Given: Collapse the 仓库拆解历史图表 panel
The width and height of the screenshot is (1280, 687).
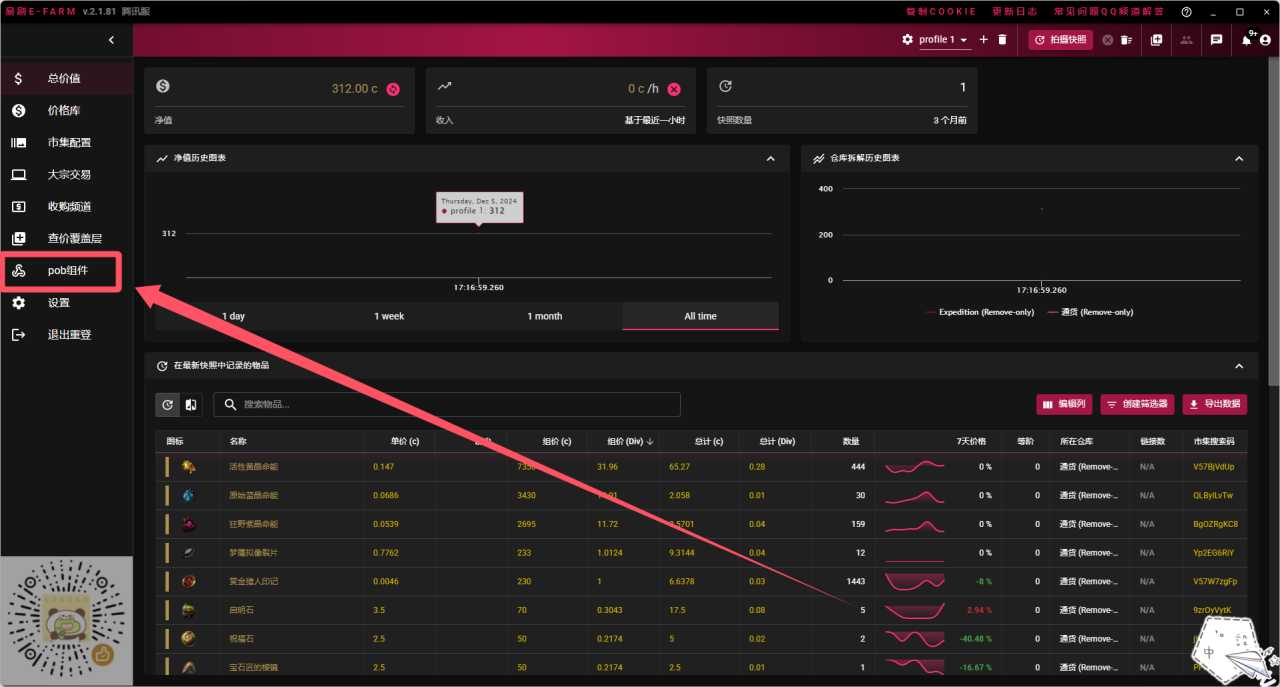Looking at the screenshot, I should [1239, 159].
